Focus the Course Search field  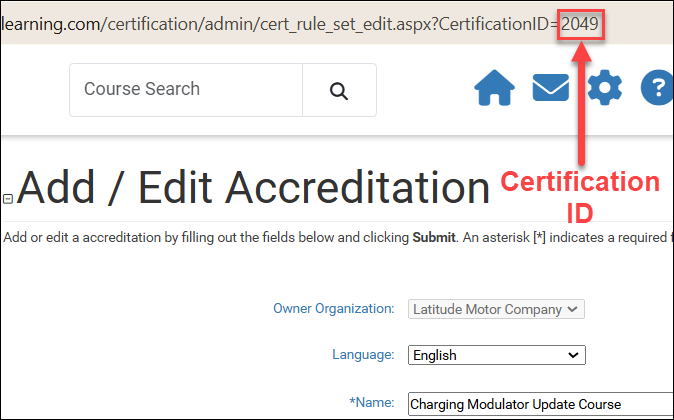(186, 90)
